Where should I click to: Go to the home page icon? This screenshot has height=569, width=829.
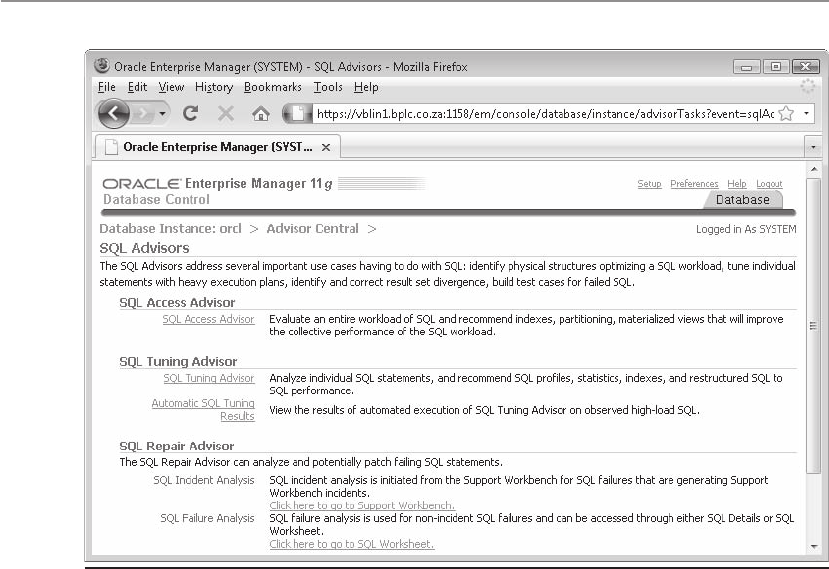261,114
